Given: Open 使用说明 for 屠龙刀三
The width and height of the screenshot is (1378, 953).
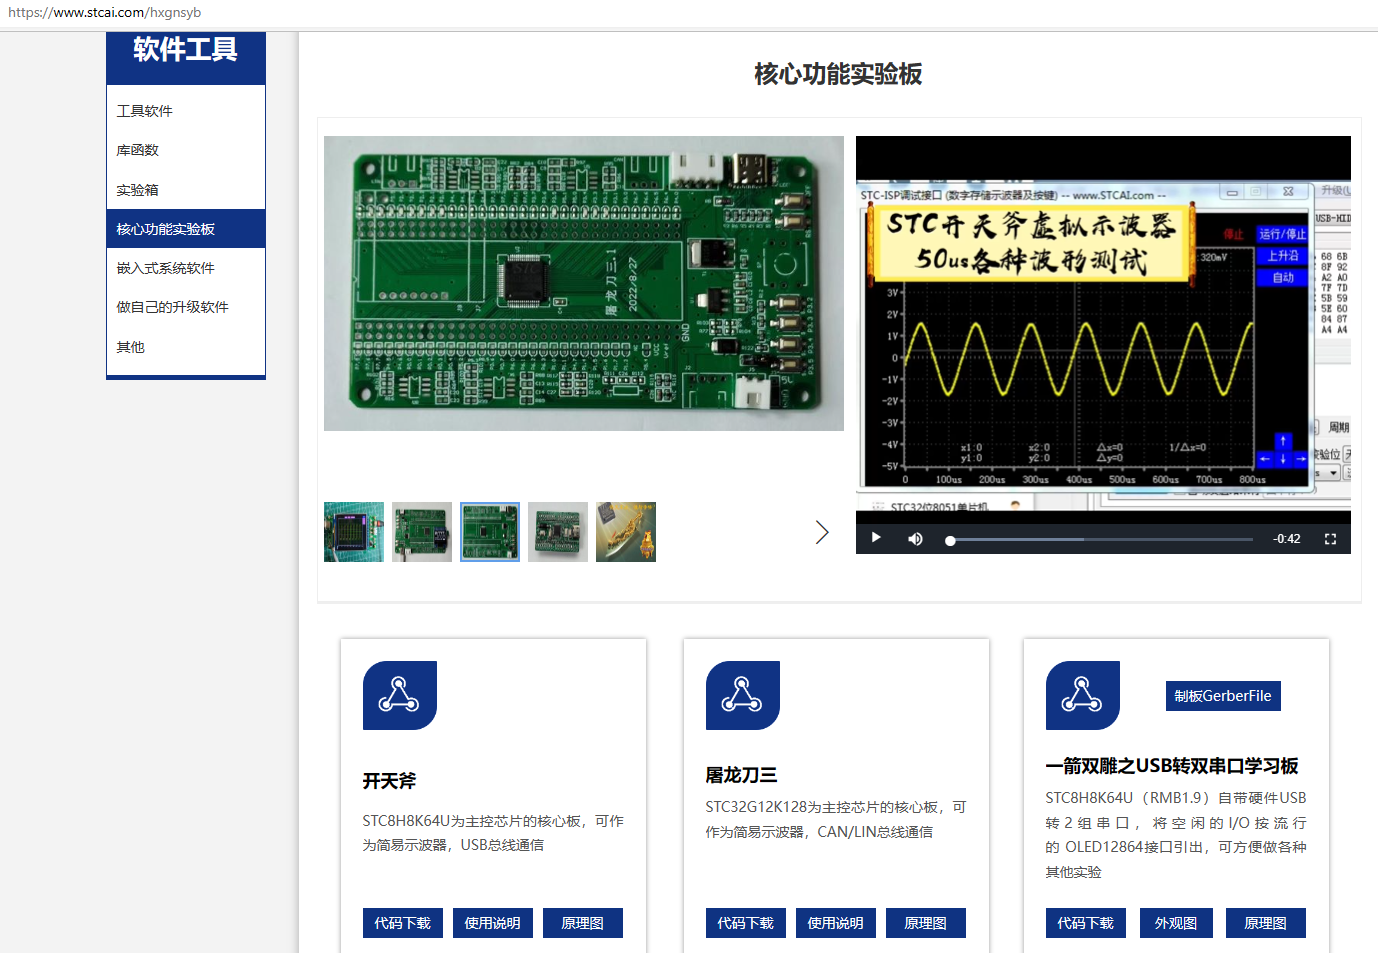Looking at the screenshot, I should click(x=836, y=923).
